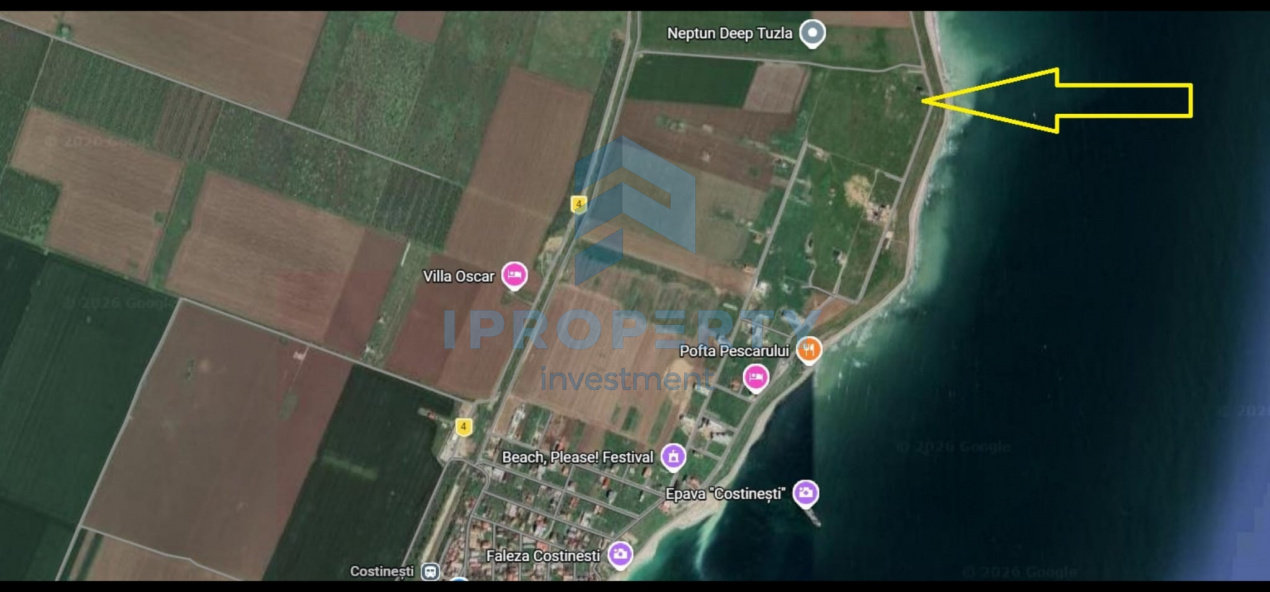This screenshot has width=1270, height=592.
Task: Click the Villa Oscar lodging marker icon
Action: pyautogui.click(x=513, y=275)
